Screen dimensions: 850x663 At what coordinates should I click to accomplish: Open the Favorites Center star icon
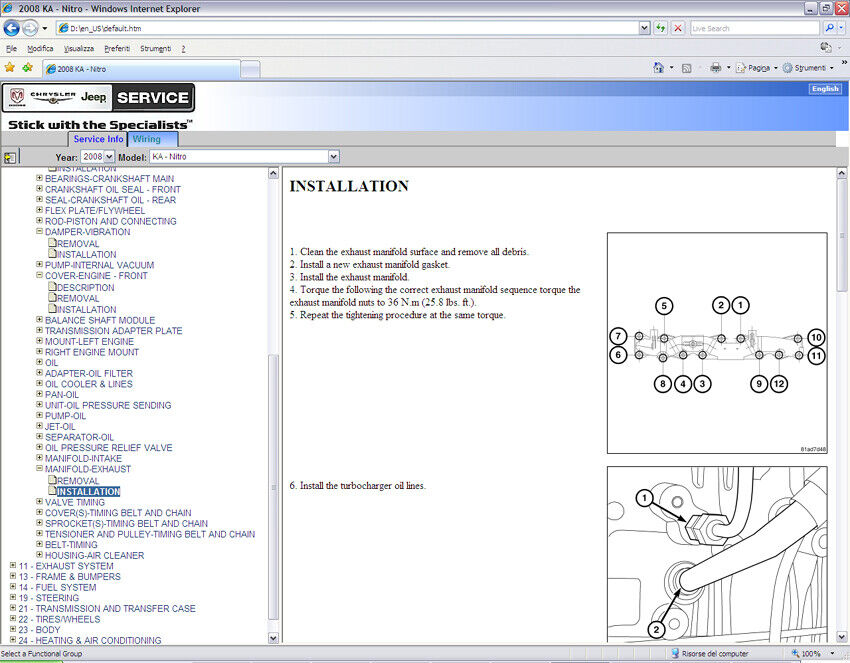pos(10,68)
